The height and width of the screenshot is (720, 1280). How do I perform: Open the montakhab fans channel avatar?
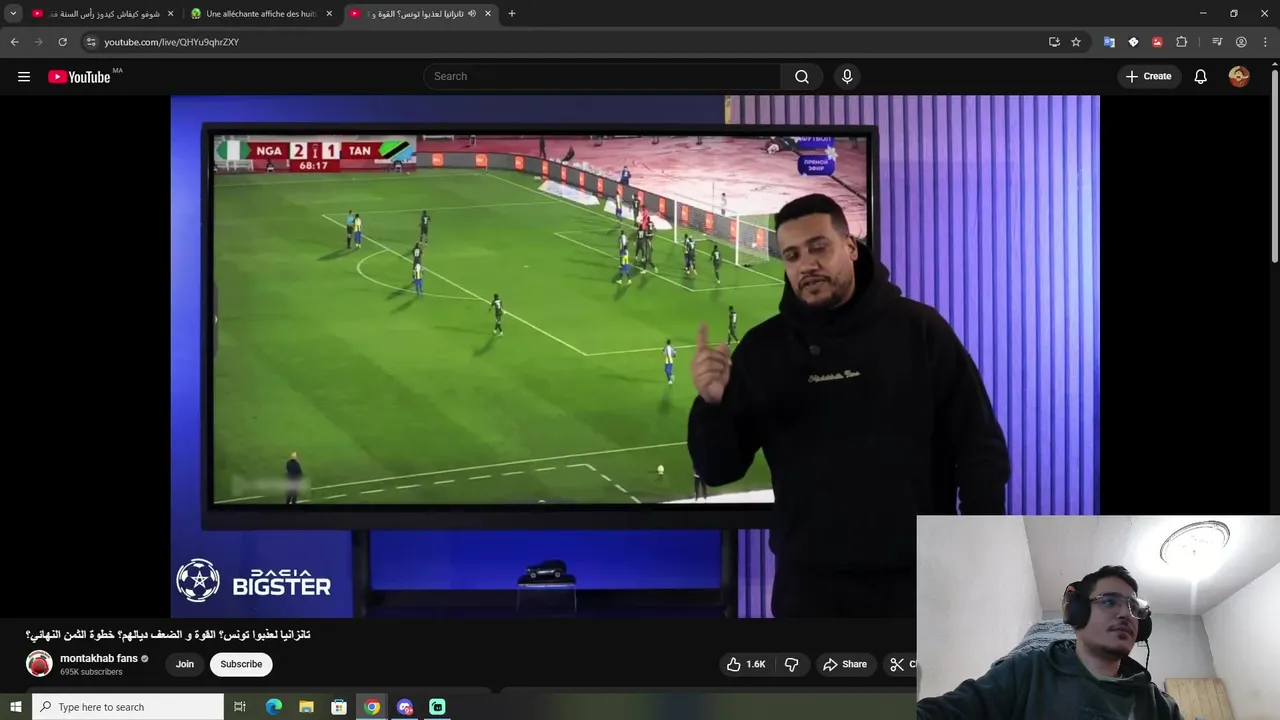pyautogui.click(x=39, y=664)
